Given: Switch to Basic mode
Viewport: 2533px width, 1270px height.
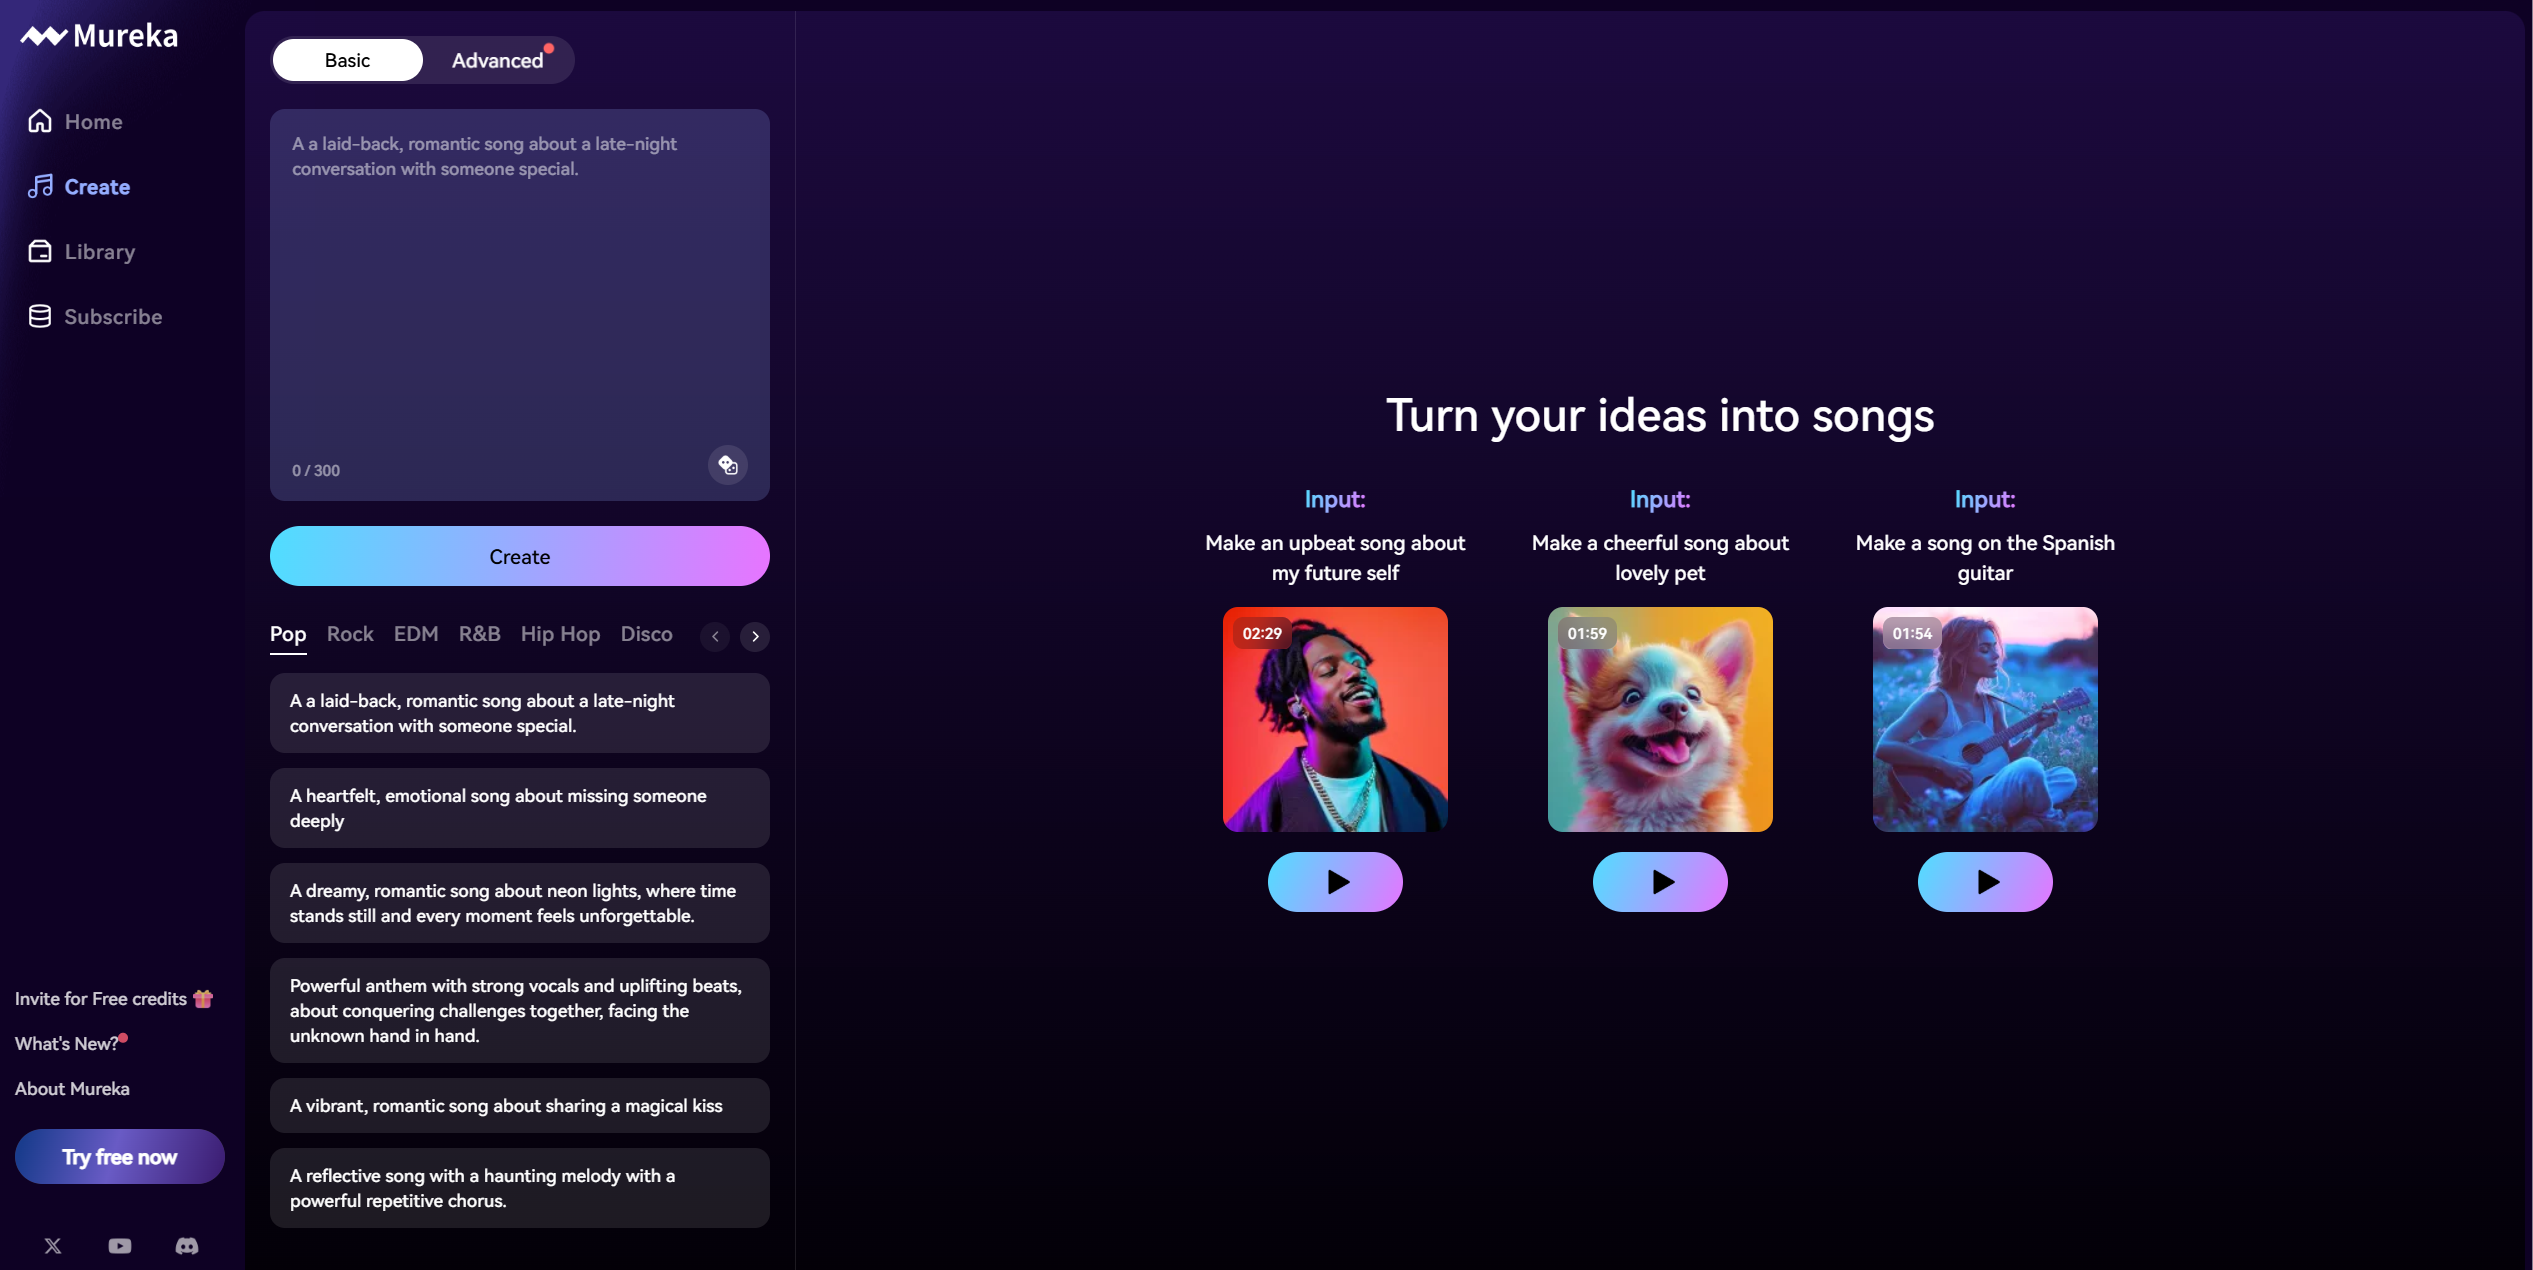Looking at the screenshot, I should pos(347,60).
